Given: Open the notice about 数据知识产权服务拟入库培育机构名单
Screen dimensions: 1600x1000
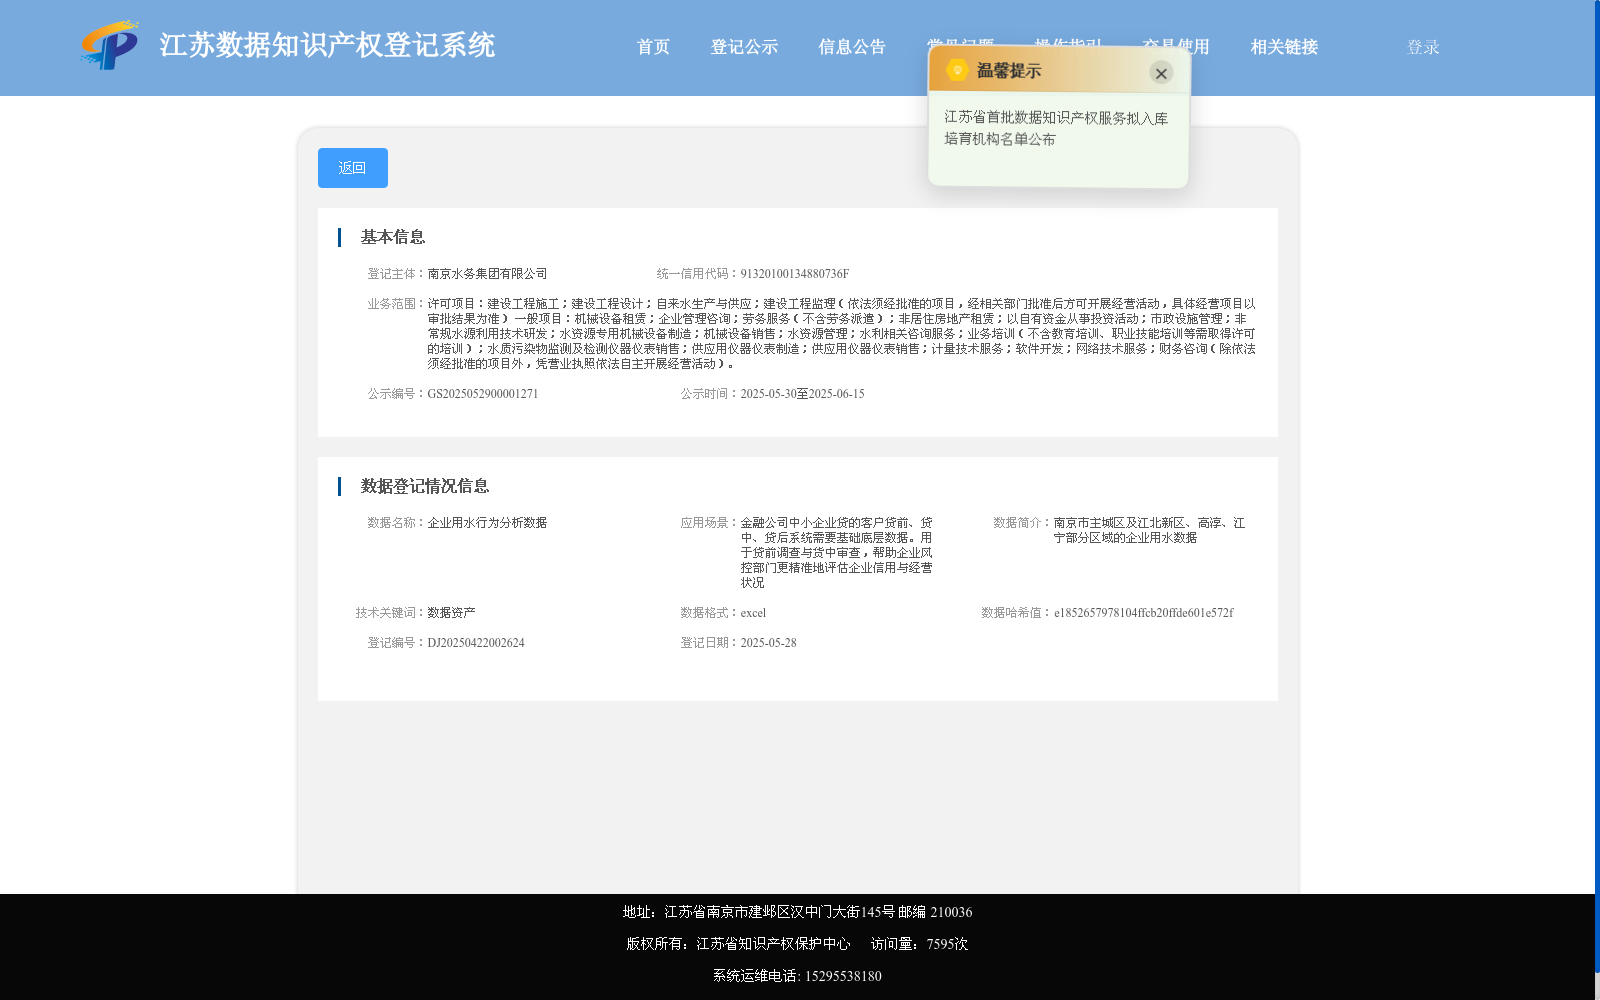Looking at the screenshot, I should (1056, 128).
